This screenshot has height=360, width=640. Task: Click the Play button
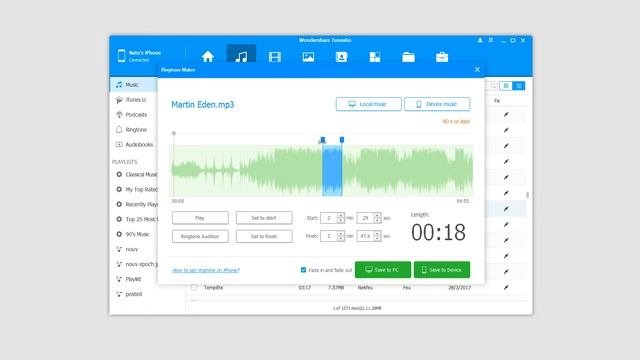click(200, 218)
